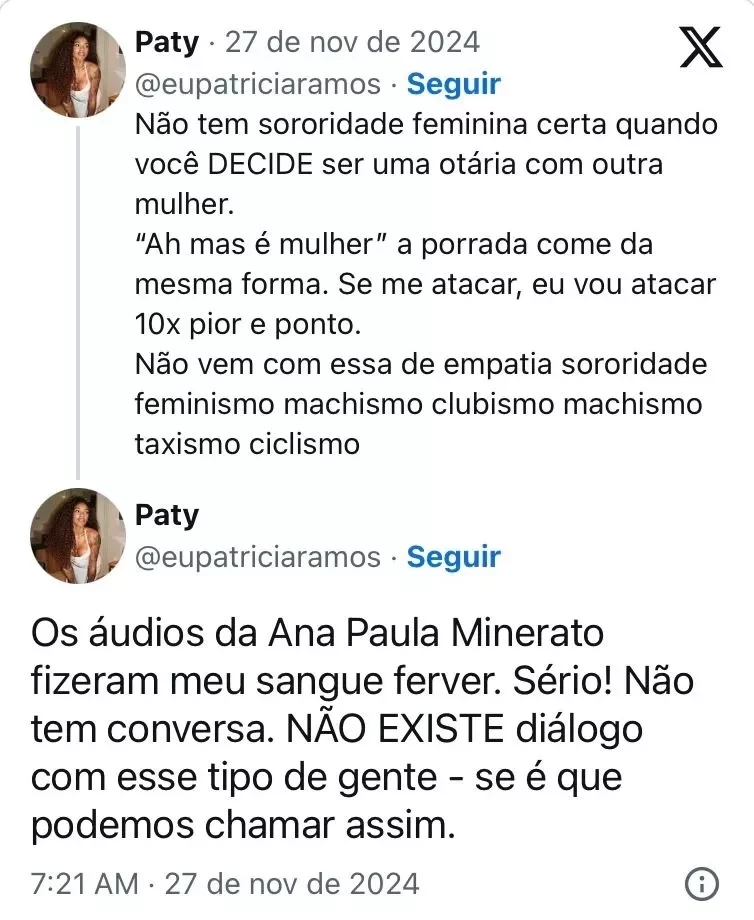Click the top tweet's profile avatar
This screenshot has width=754, height=920.
79,69
